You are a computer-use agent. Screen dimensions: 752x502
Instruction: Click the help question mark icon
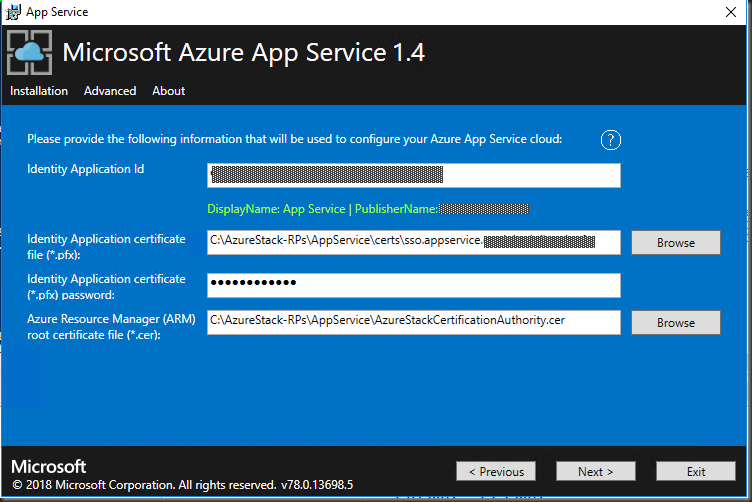611,139
